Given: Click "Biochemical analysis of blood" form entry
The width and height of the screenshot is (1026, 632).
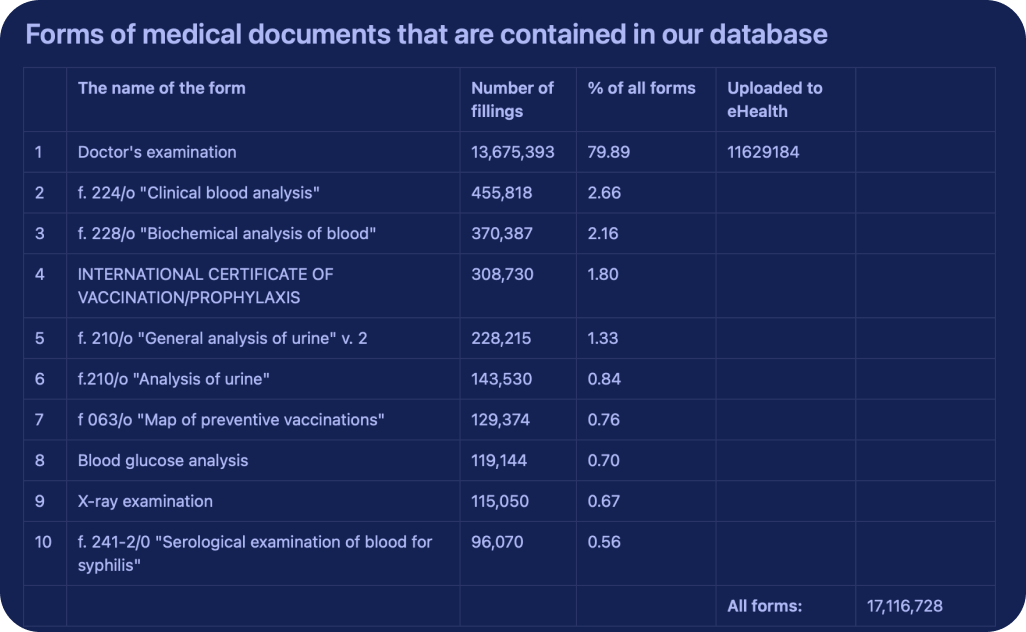Looking at the screenshot, I should click(226, 233).
